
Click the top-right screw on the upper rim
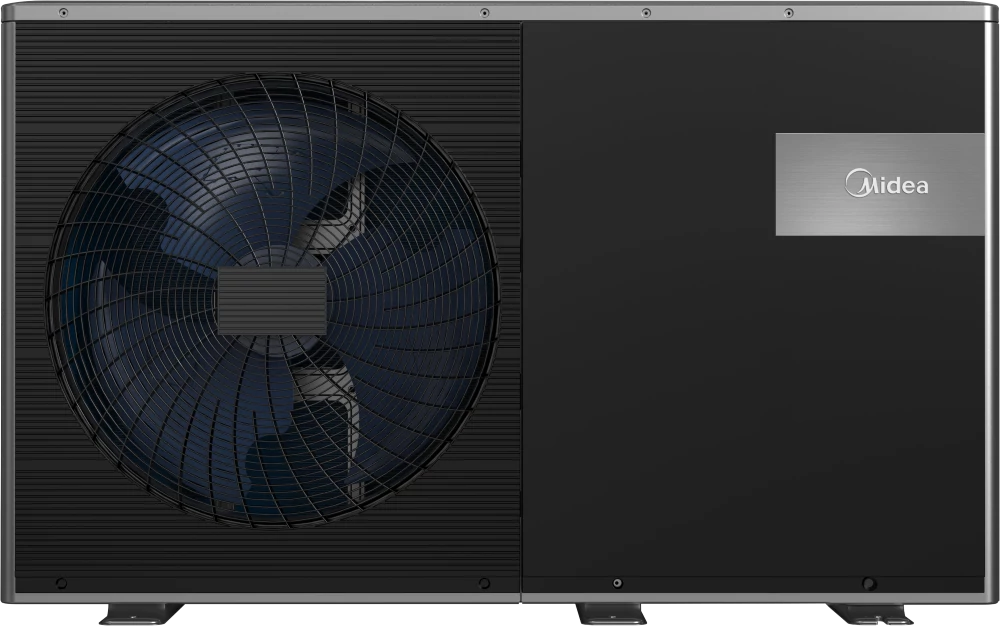[789, 13]
